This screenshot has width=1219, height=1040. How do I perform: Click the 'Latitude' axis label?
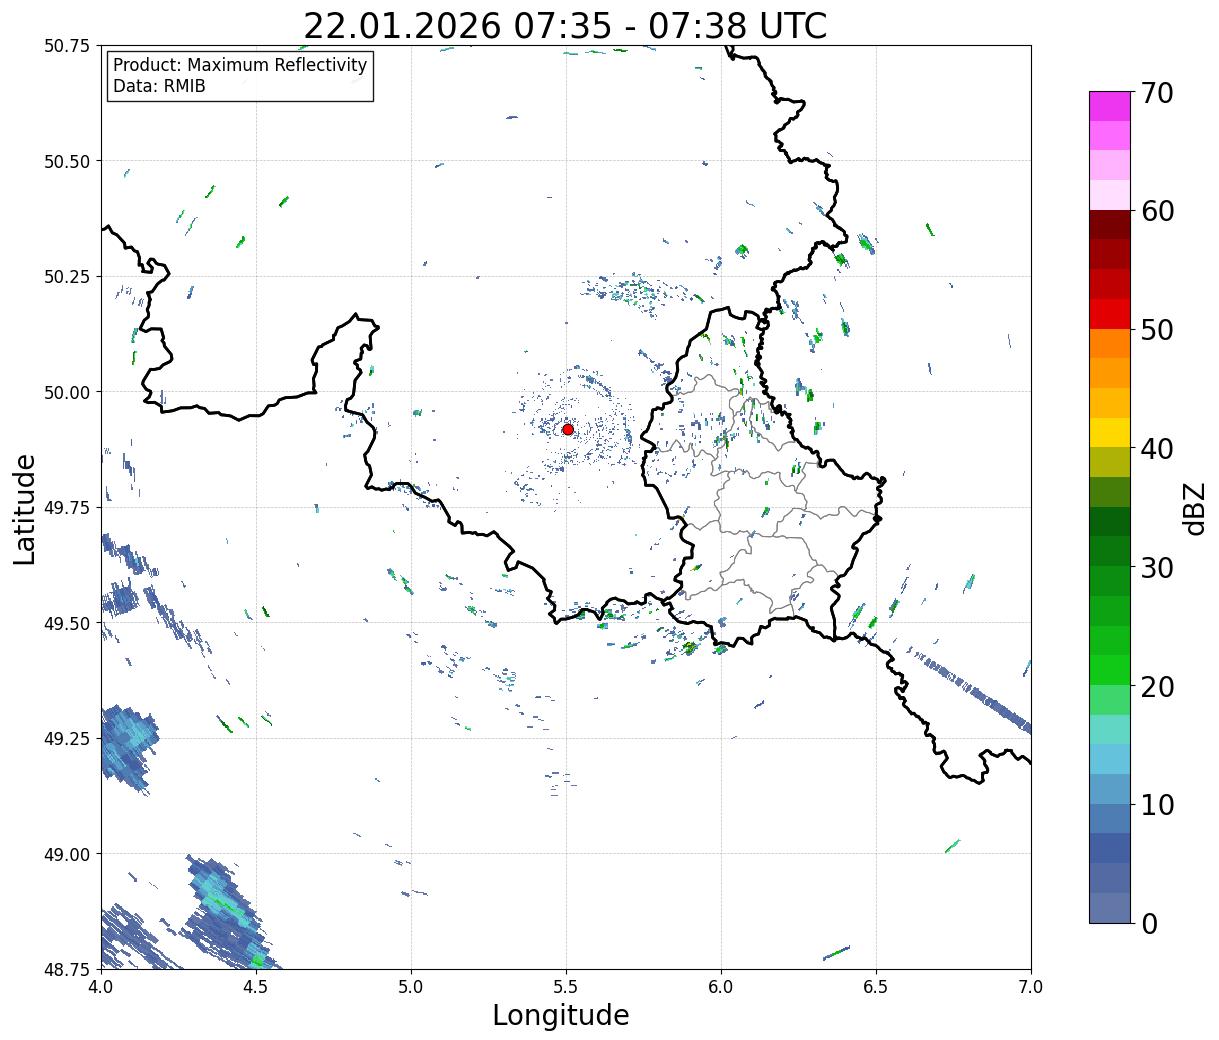(x=25, y=508)
